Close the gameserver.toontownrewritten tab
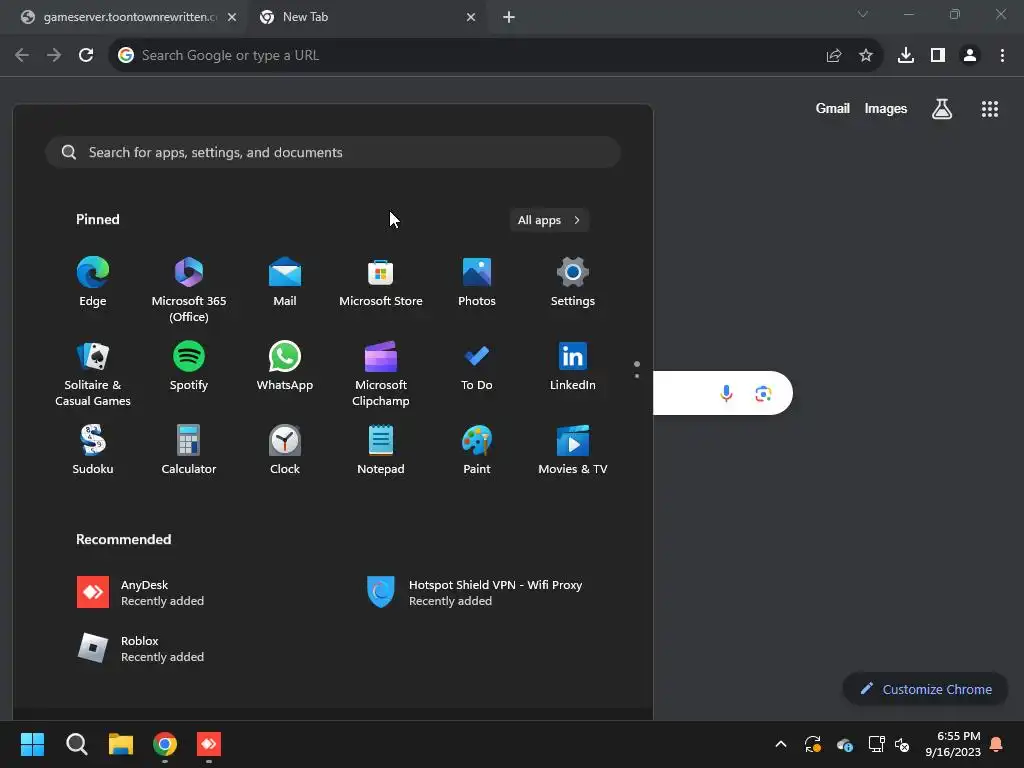Viewport: 1024px width, 768px height. pos(232,17)
